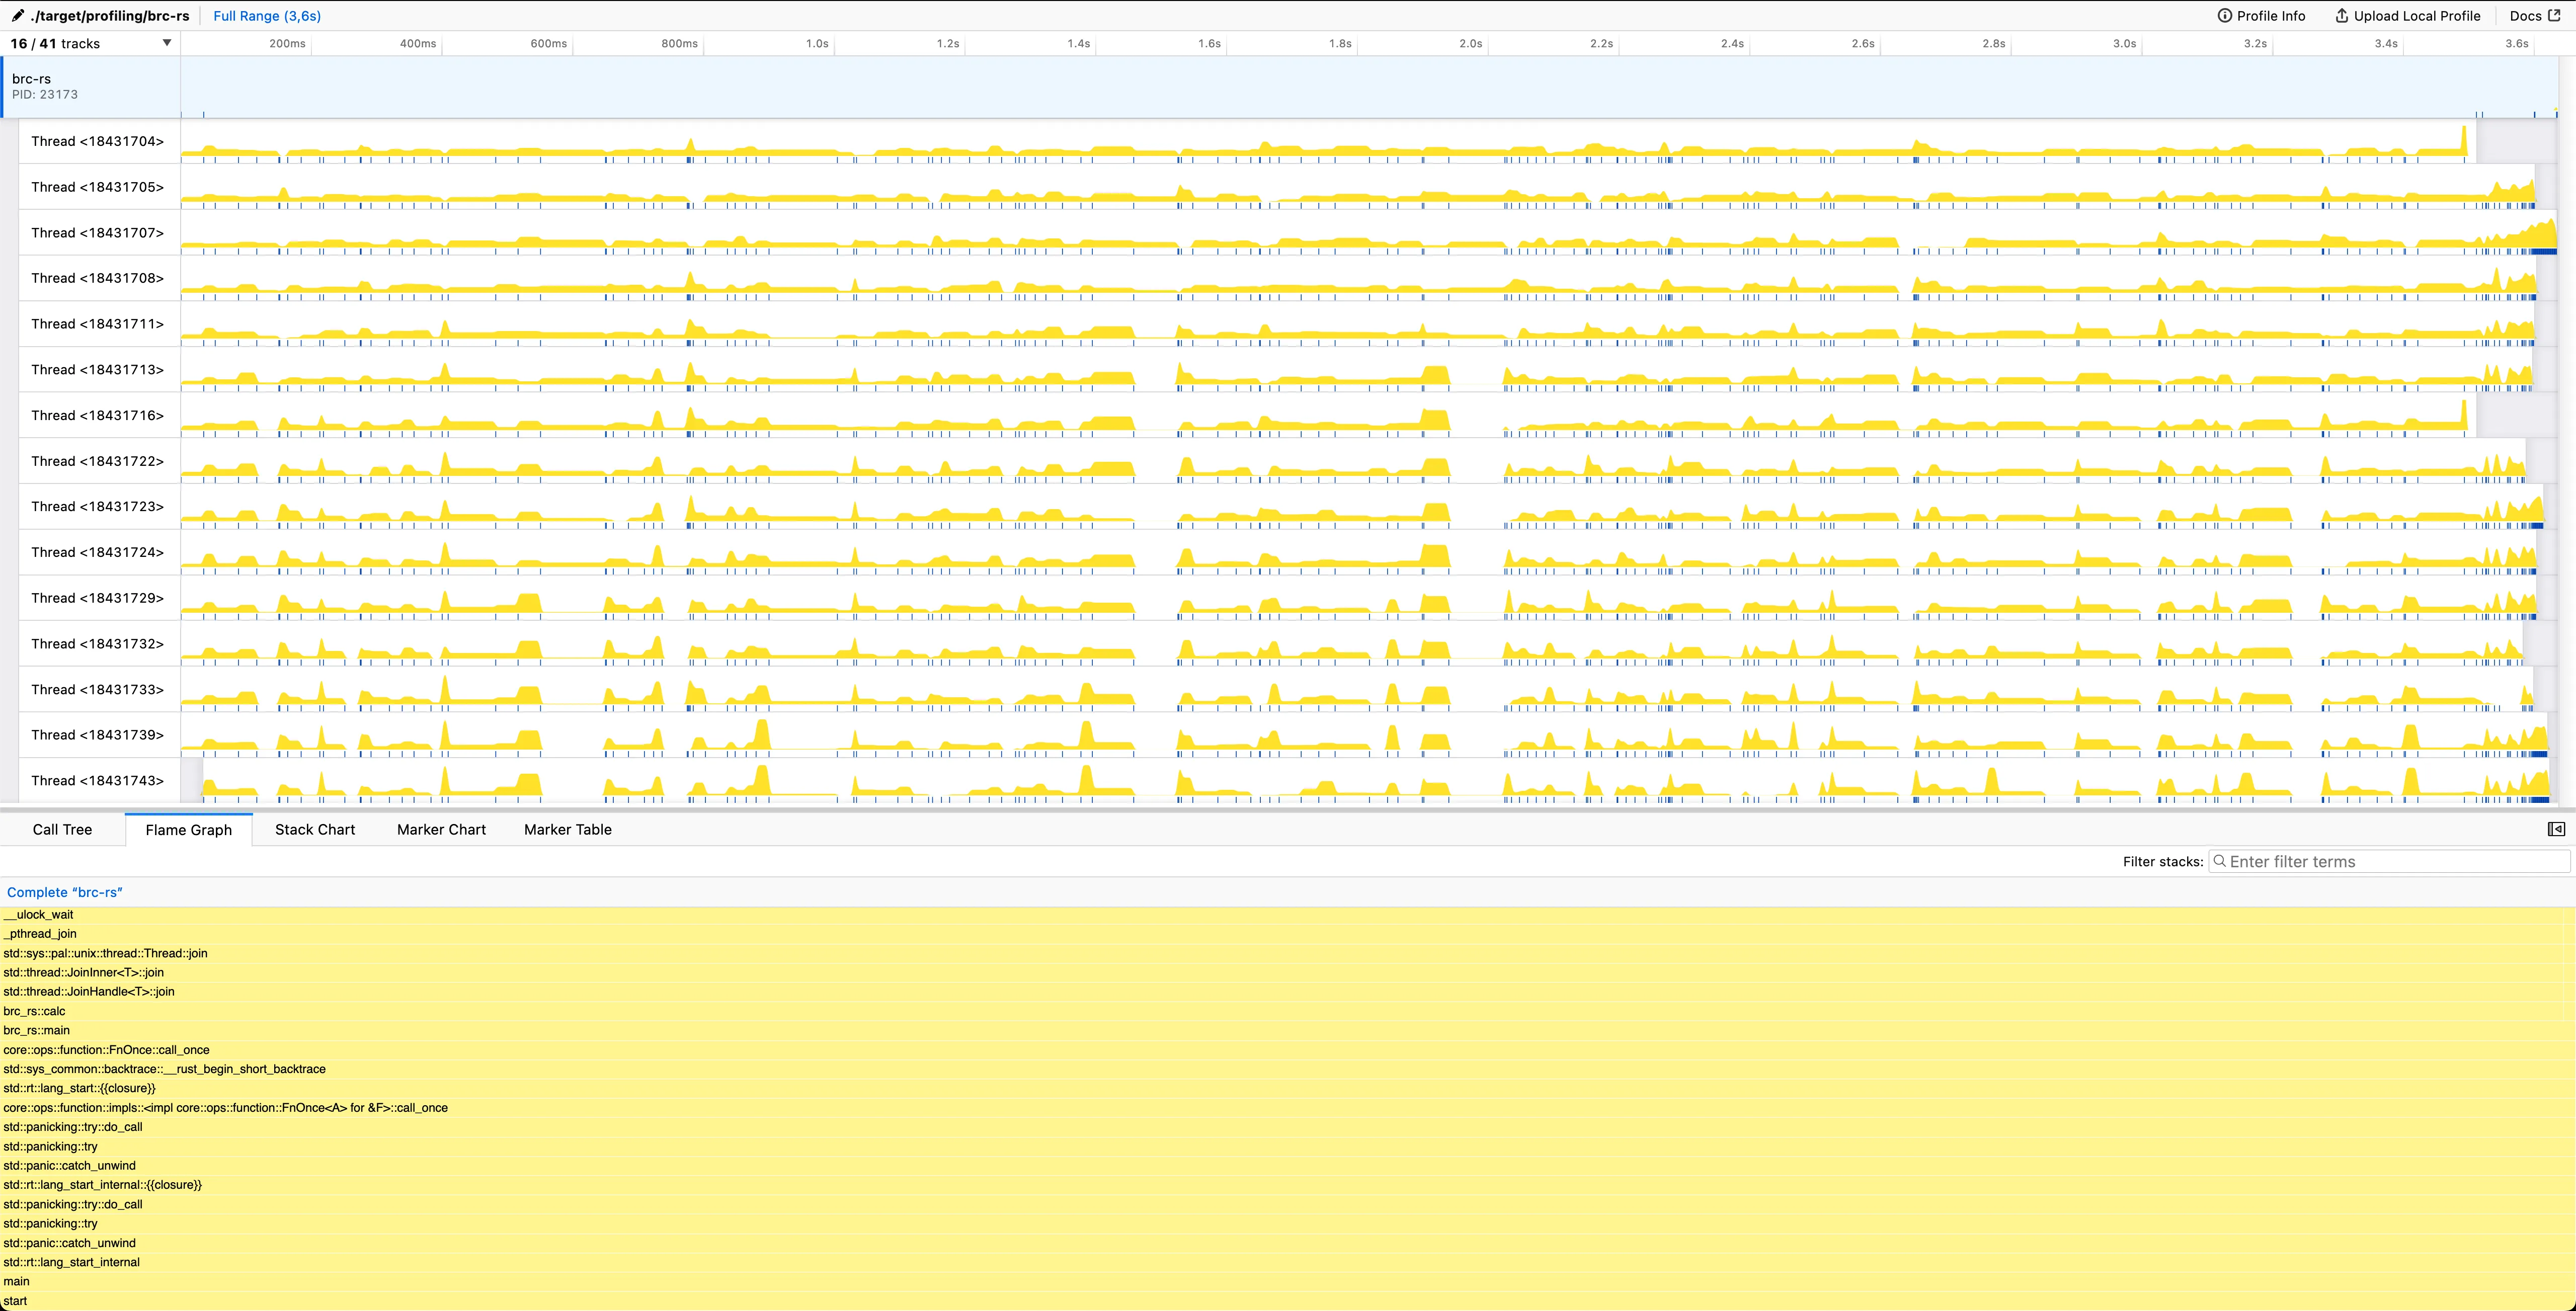Click the Complete "brc-rs" breadcrumb link
The width and height of the screenshot is (2576, 1311).
tap(64, 892)
